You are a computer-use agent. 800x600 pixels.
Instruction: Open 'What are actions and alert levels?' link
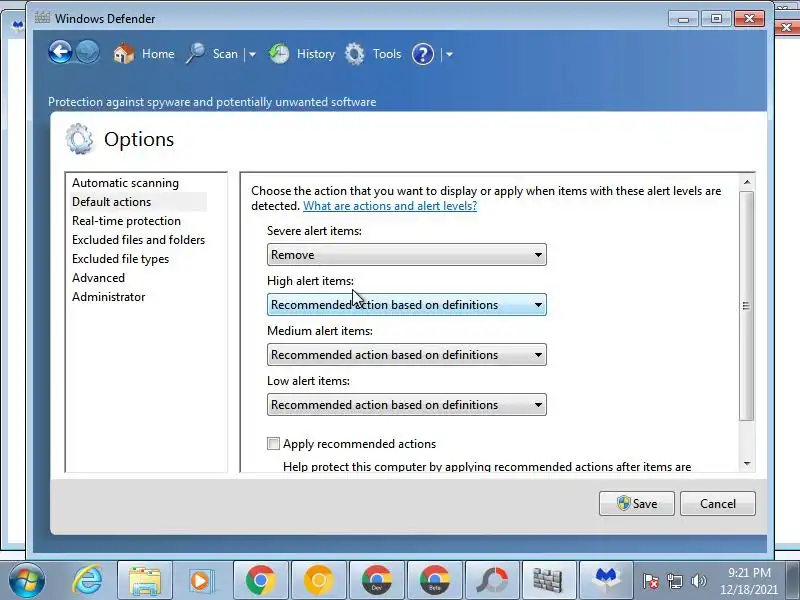390,206
